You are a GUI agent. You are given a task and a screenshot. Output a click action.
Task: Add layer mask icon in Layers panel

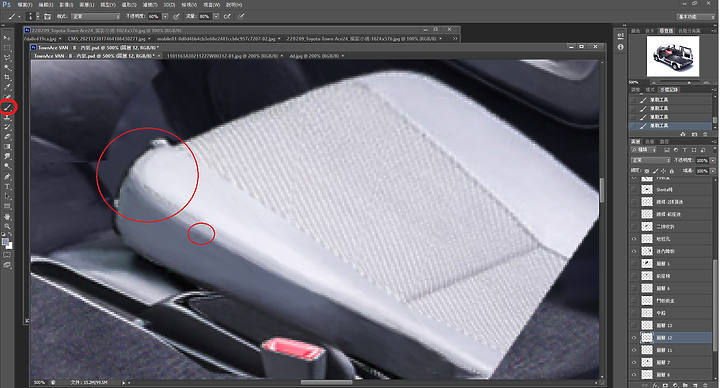point(665,385)
